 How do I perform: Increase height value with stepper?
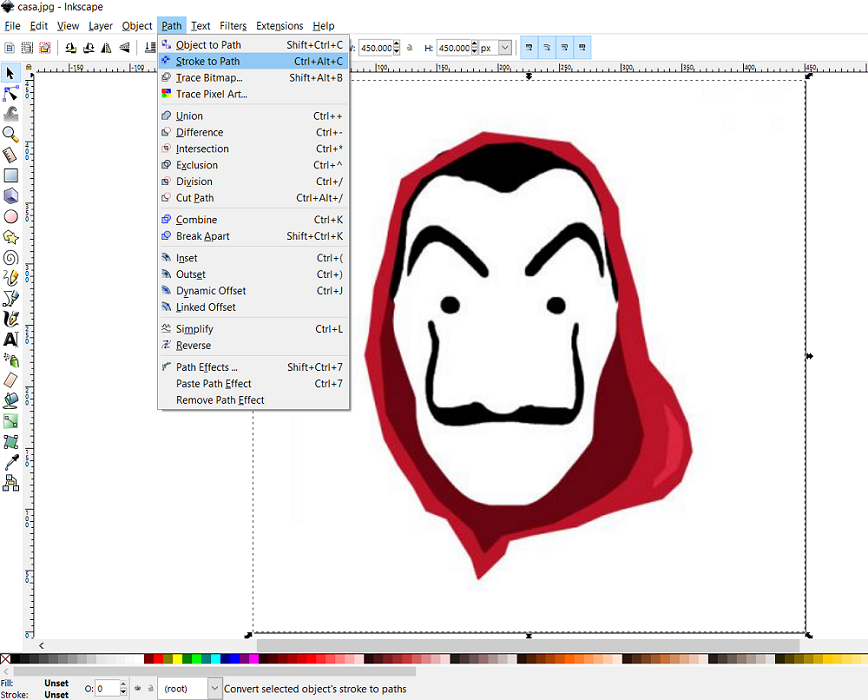tap(474, 45)
